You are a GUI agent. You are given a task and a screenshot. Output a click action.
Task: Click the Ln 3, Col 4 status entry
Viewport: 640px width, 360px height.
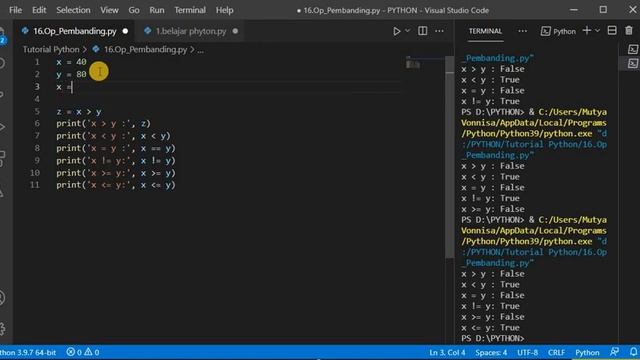coord(447,352)
